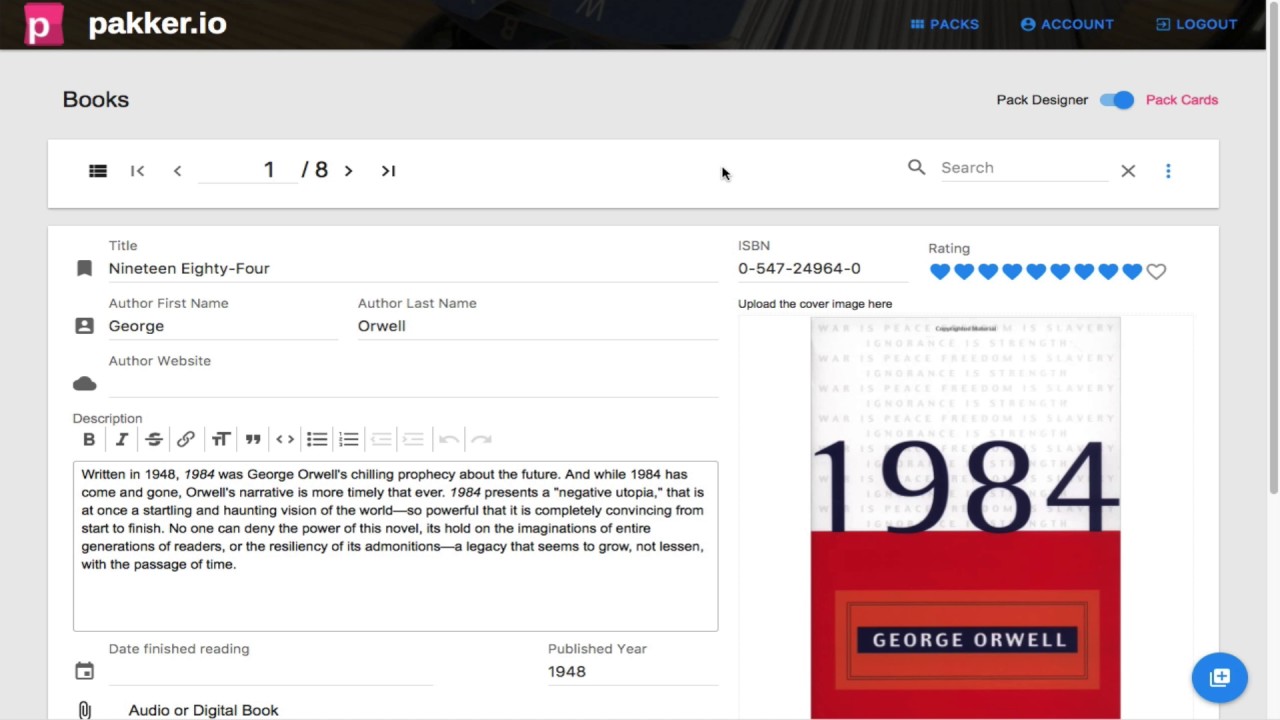Log out using the Logout link
Screen dimensions: 1280x720
pos(1197,24)
